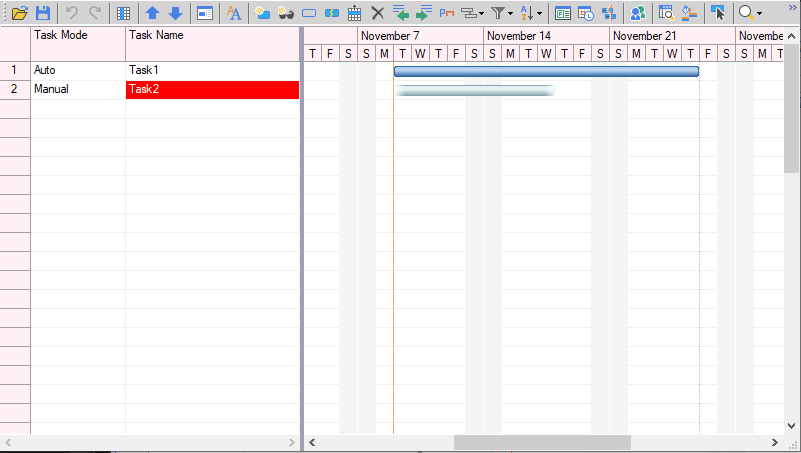Open the font style 'A' icon

tap(233, 13)
